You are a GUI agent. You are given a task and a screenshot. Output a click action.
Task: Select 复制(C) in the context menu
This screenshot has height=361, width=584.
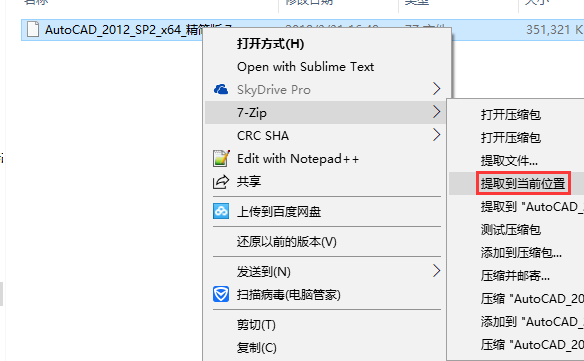point(257,348)
